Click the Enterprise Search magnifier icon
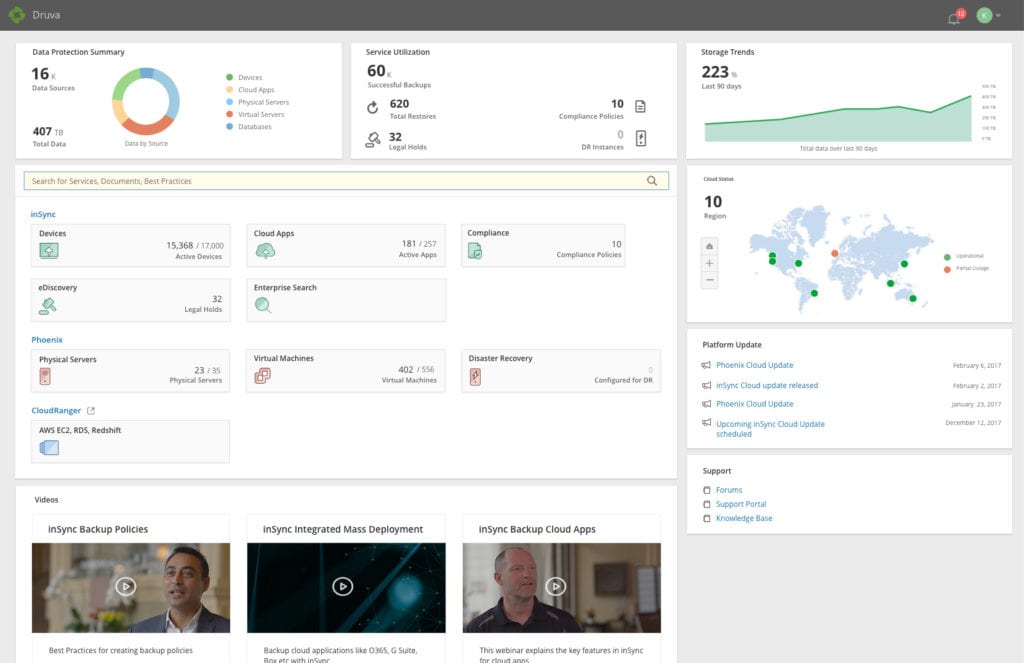Viewport: 1024px width, 663px height. [x=263, y=305]
